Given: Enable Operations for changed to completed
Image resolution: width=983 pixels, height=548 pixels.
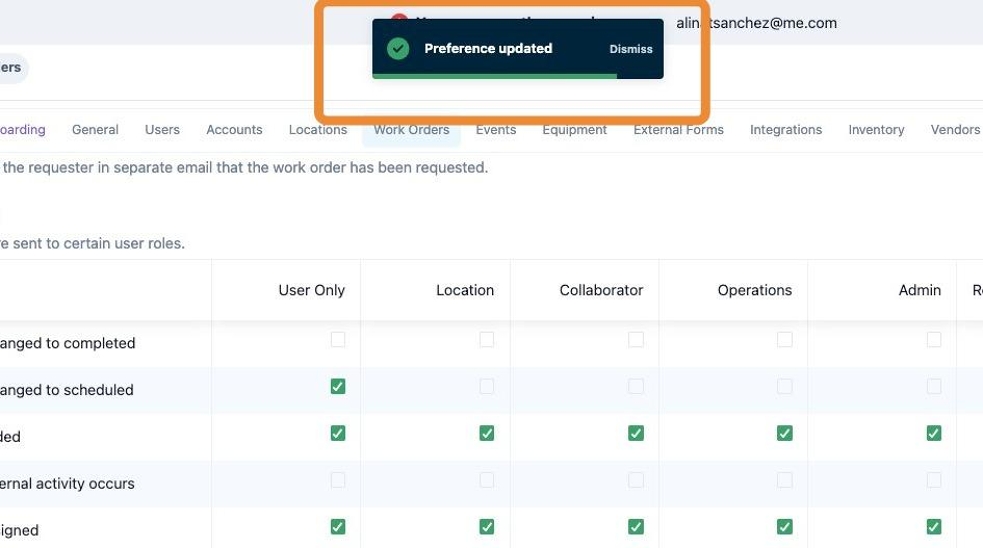Looking at the screenshot, I should (x=784, y=339).
